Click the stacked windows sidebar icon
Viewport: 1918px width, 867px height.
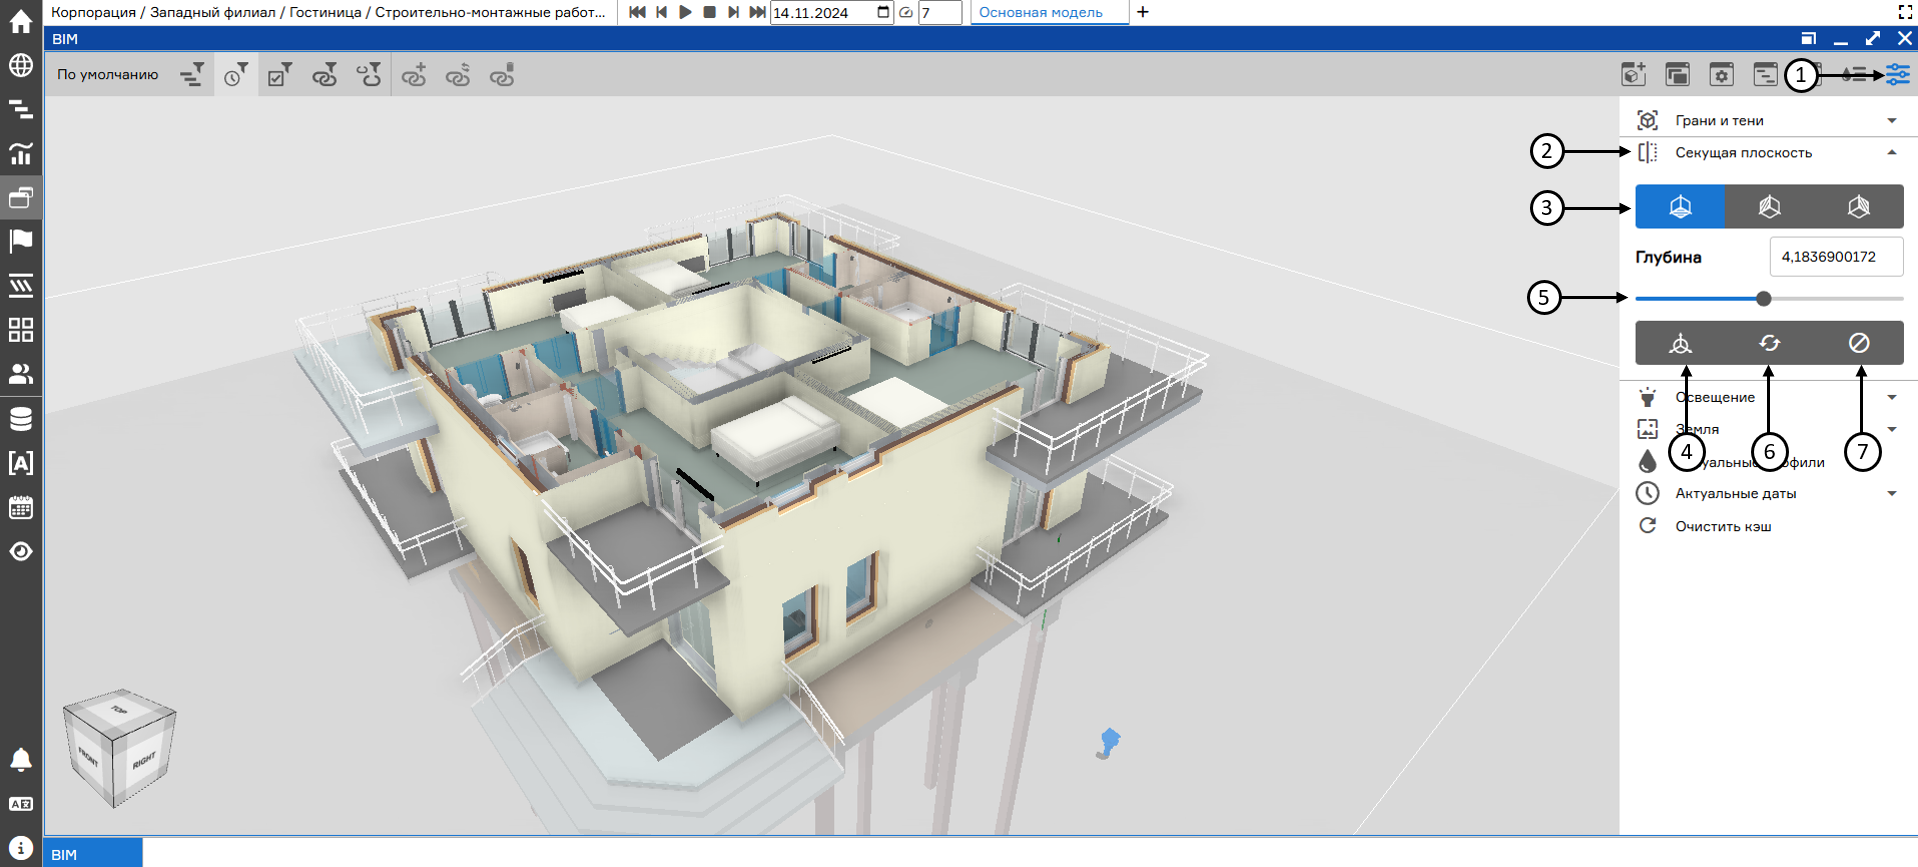(x=21, y=197)
